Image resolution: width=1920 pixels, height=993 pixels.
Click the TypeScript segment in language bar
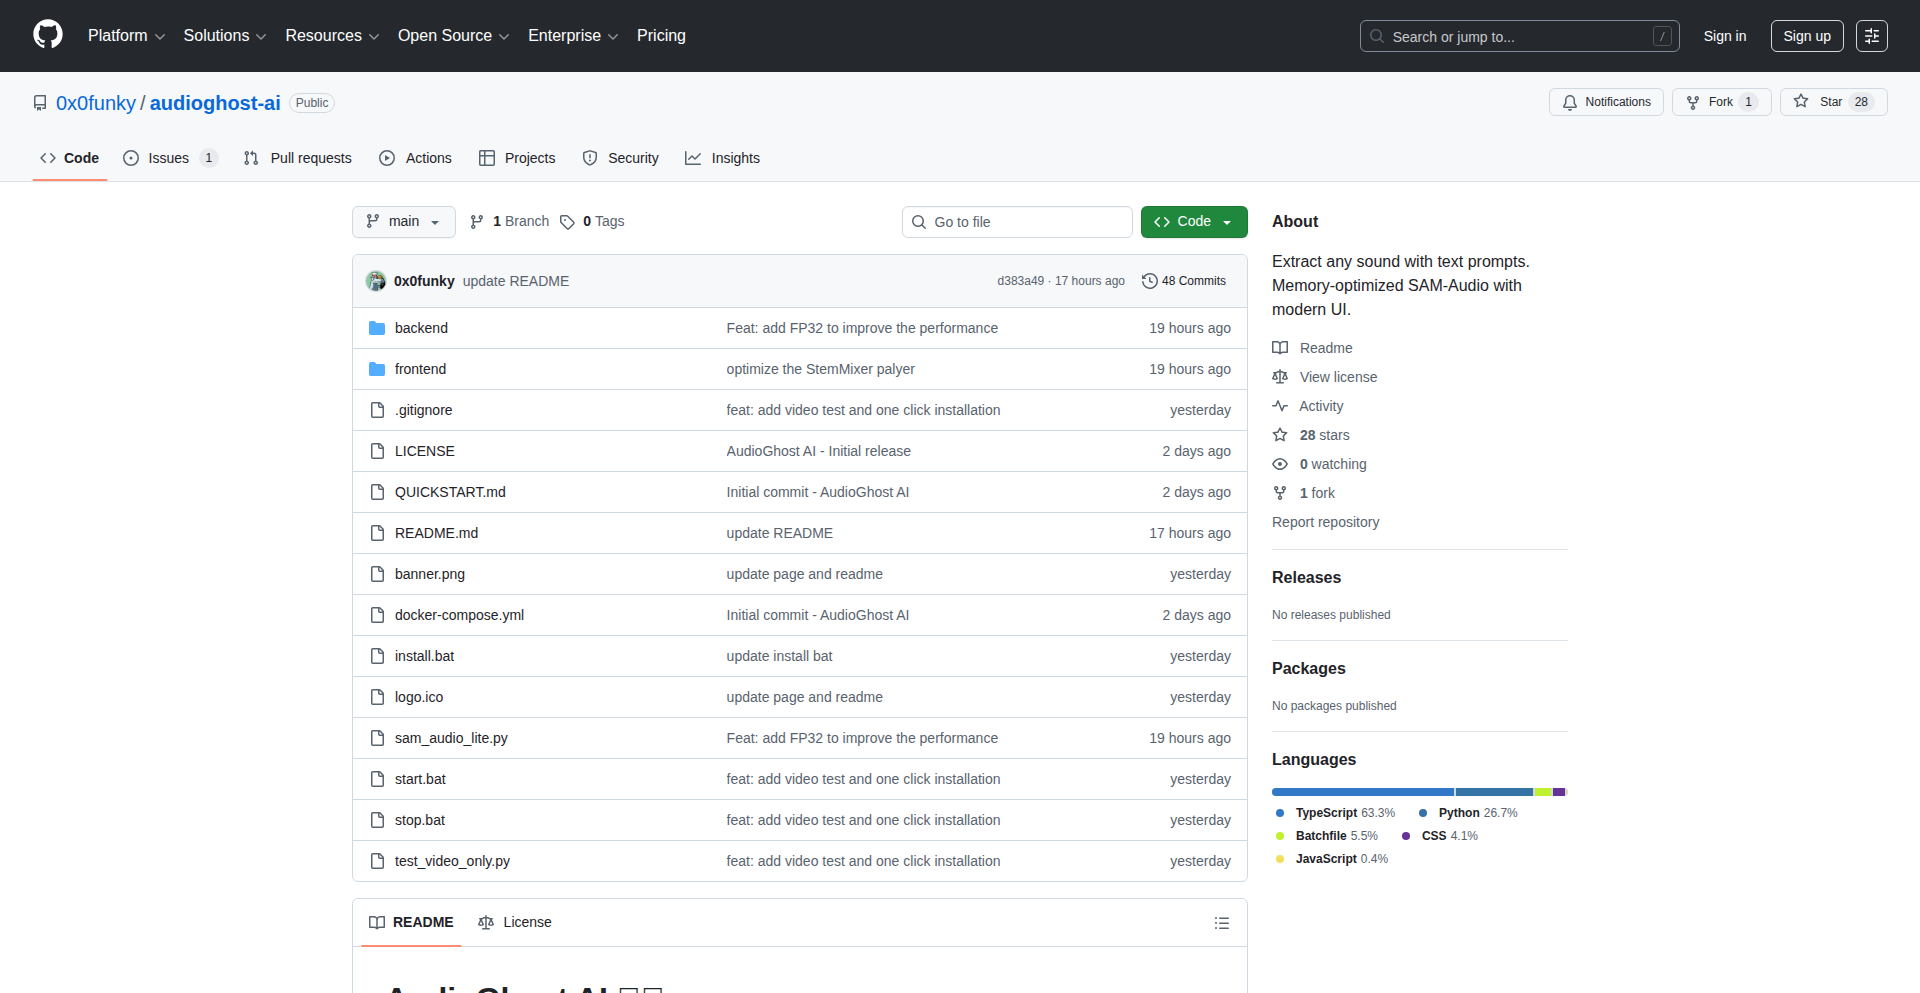(x=1362, y=792)
